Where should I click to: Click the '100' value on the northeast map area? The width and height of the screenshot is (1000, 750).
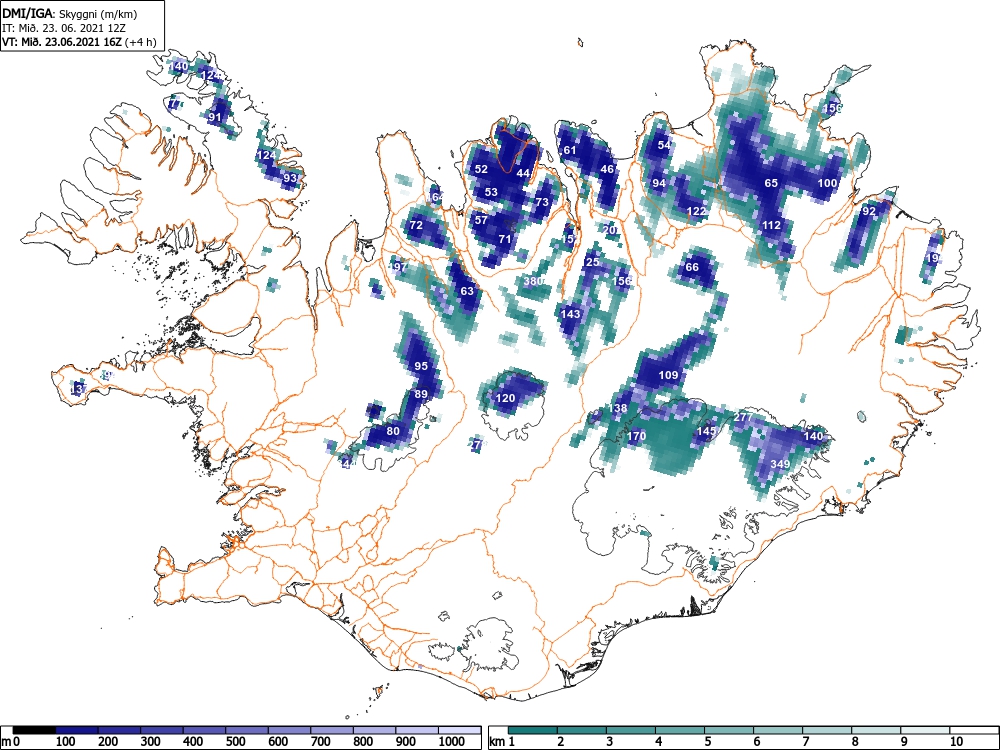coord(827,183)
